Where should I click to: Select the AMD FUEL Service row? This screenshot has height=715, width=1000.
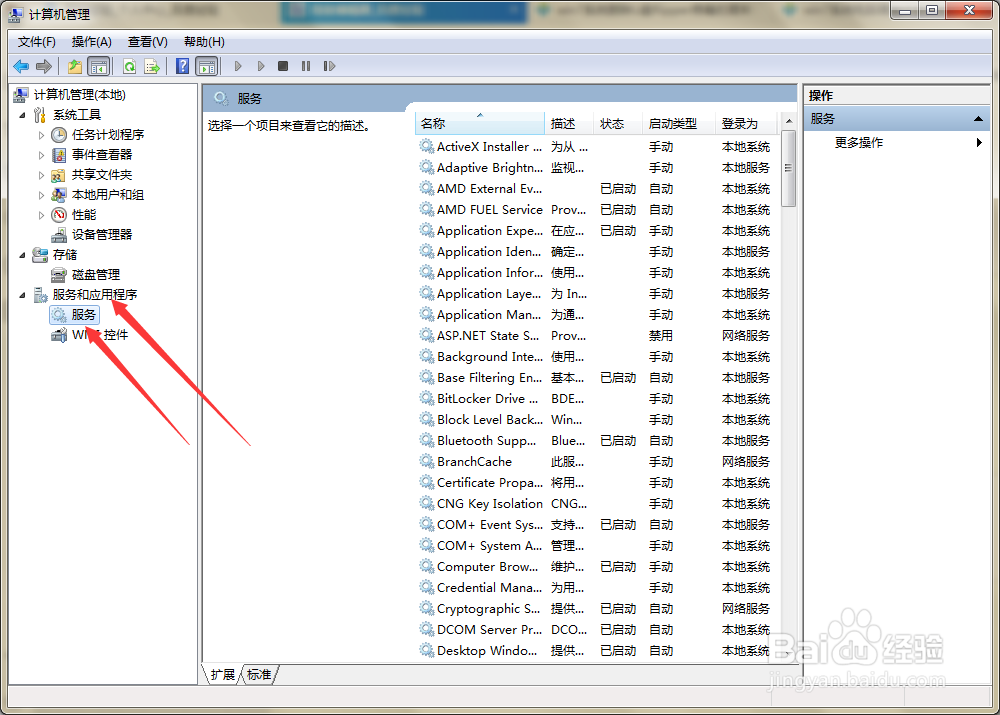pos(598,210)
